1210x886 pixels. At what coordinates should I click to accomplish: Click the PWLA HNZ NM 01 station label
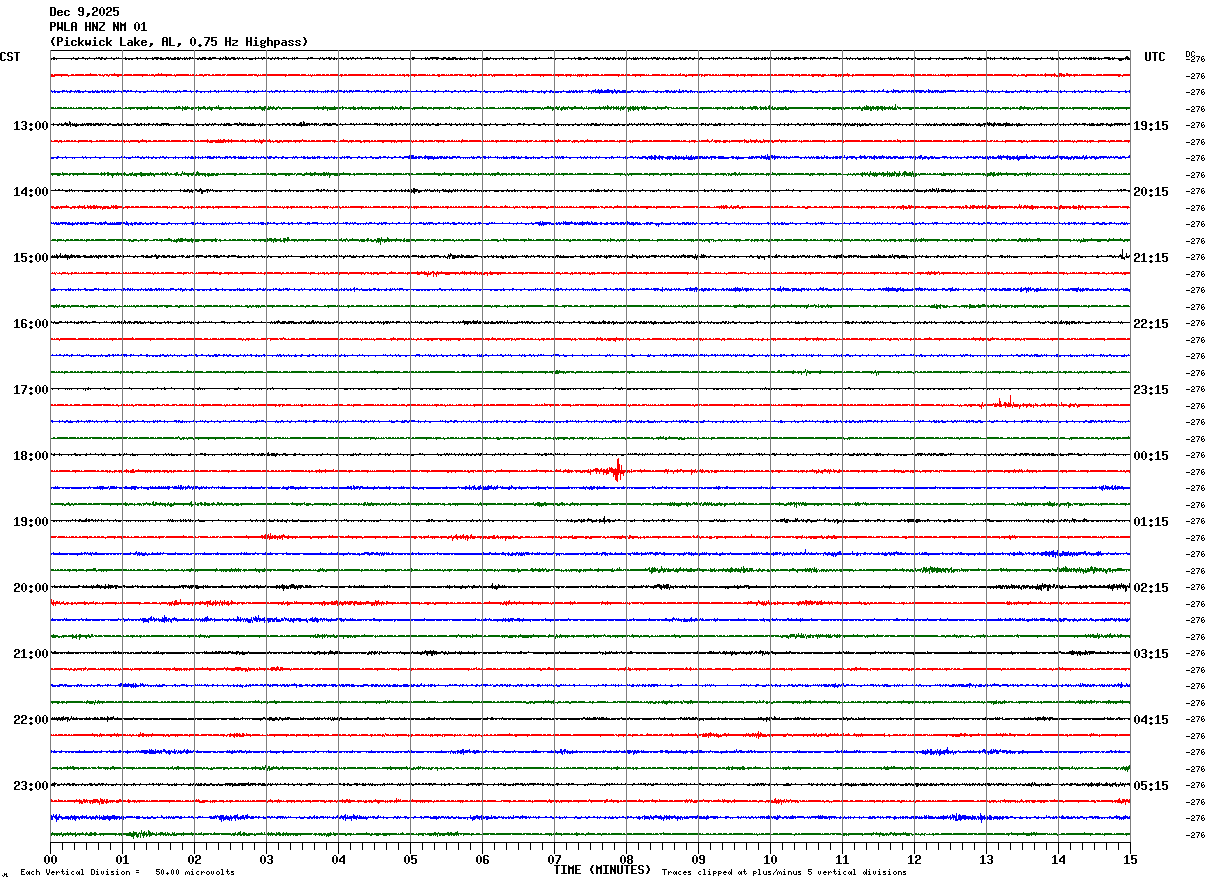(x=98, y=27)
